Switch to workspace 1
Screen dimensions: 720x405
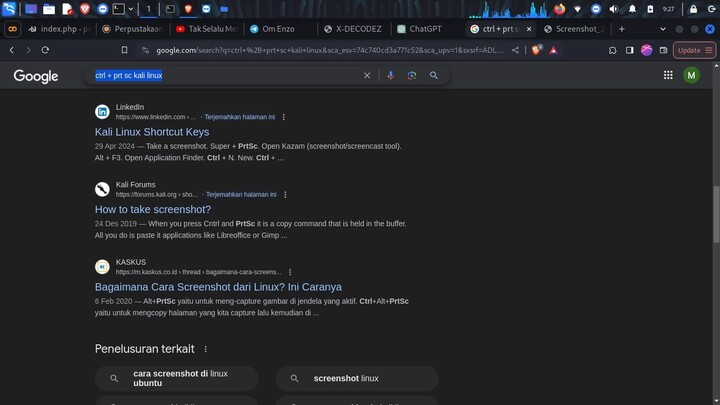coord(148,9)
